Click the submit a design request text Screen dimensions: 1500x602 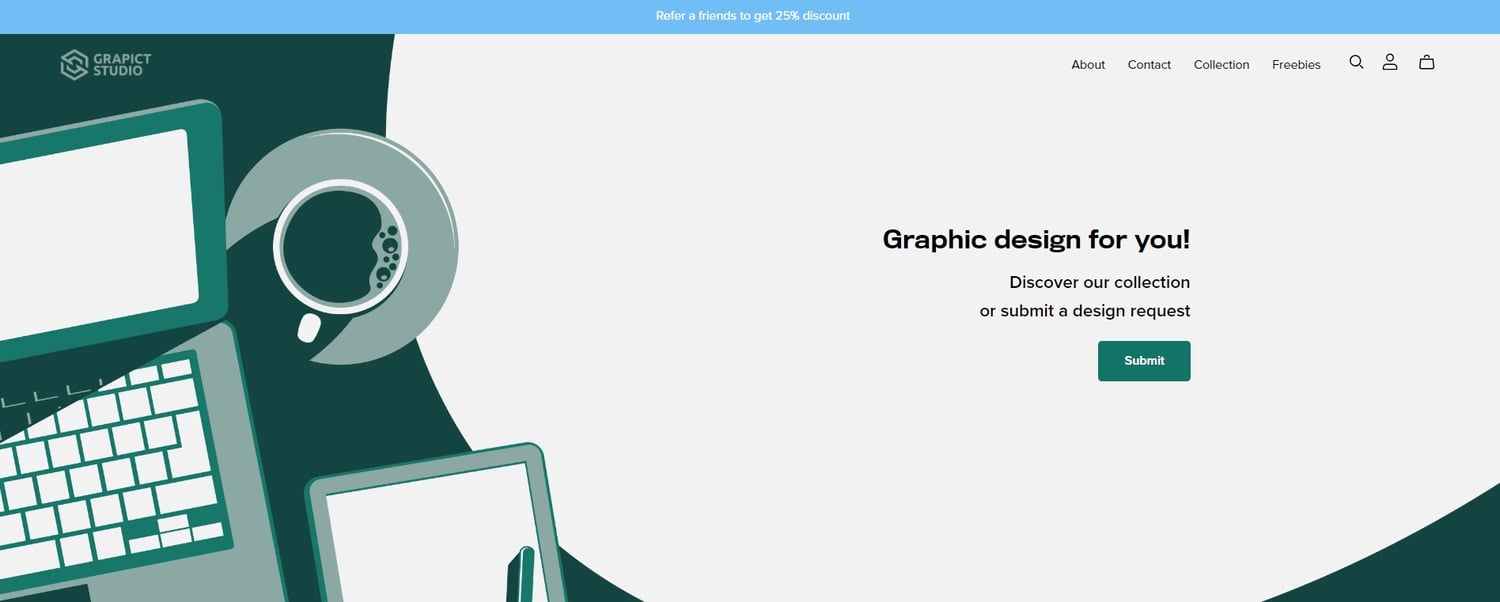(x=1085, y=310)
